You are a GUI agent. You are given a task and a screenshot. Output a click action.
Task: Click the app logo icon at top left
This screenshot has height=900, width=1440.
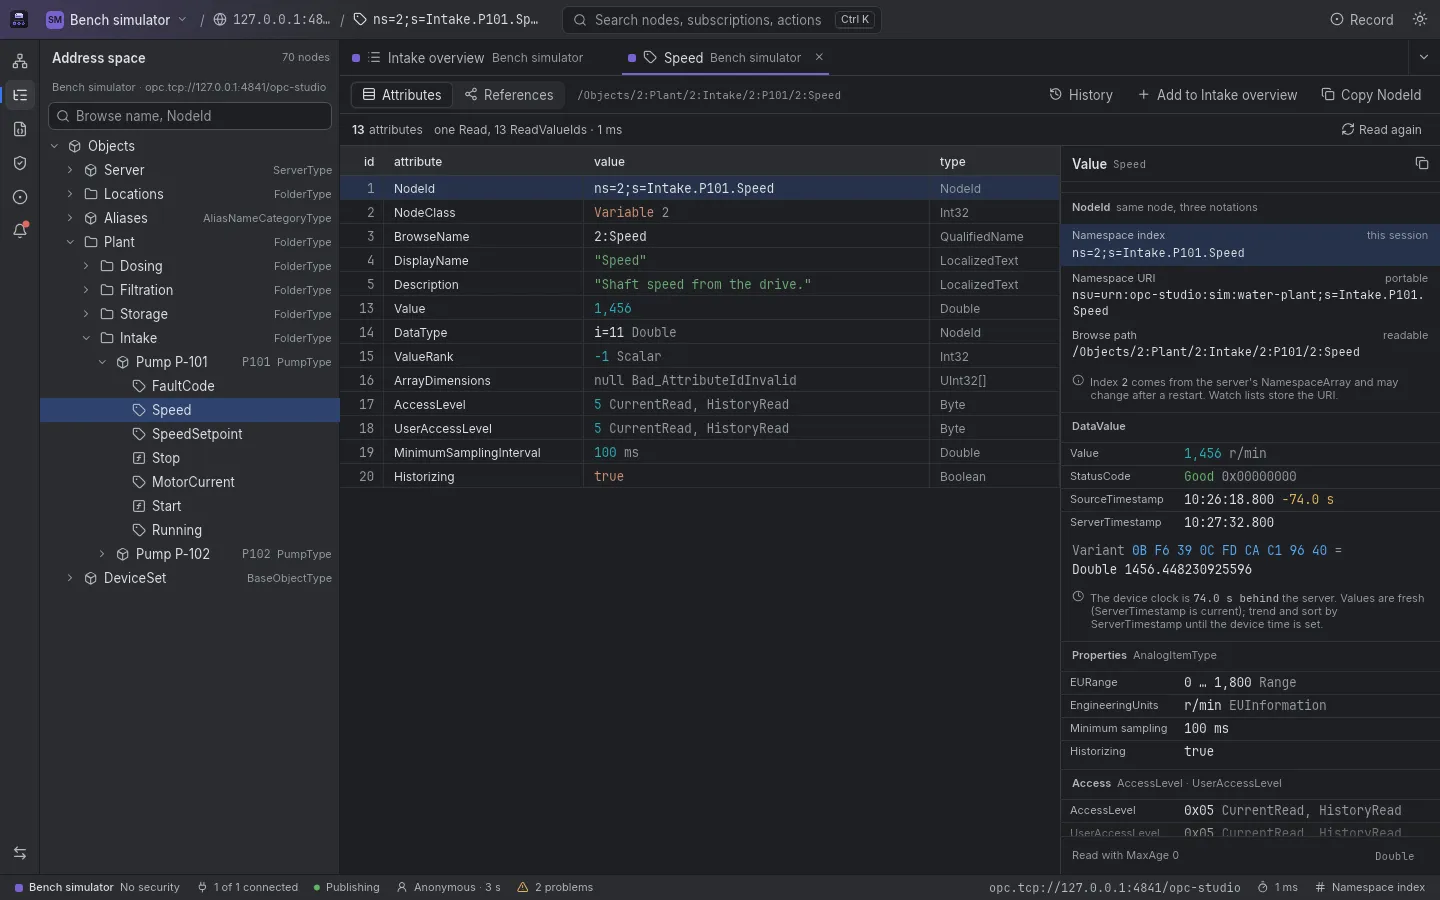click(19, 20)
